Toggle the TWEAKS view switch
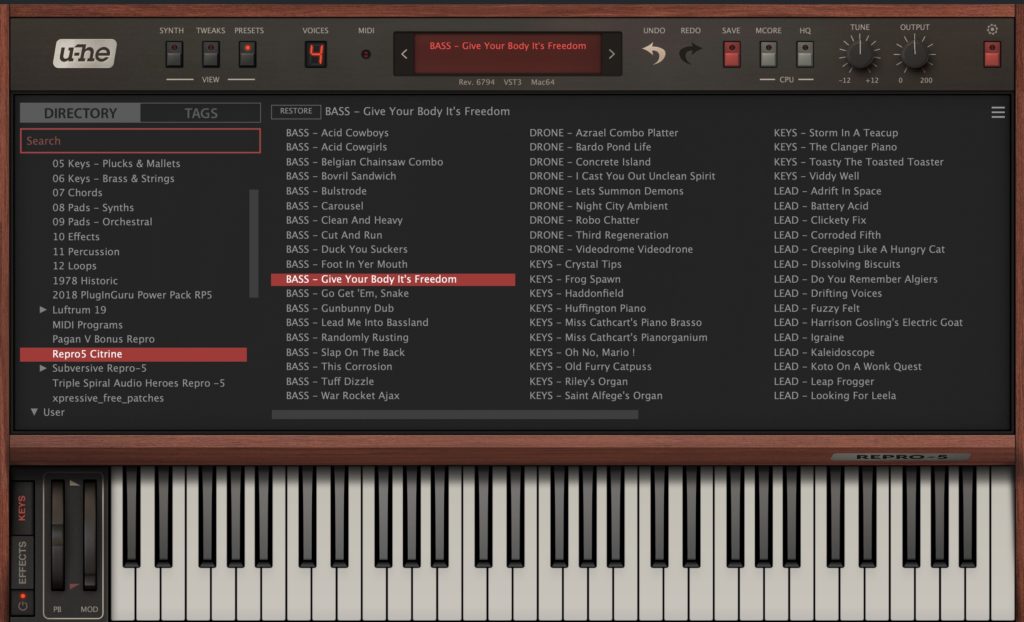This screenshot has height=622, width=1024. tap(210, 54)
